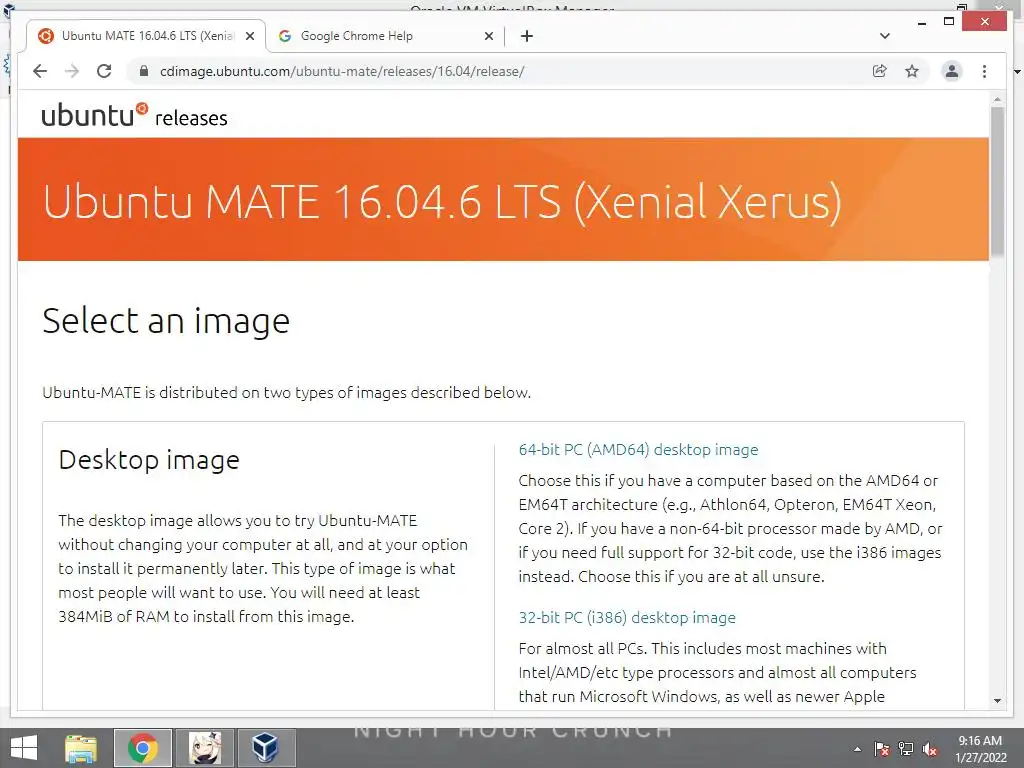Click the Ubuntu MATE 16.04.6 LTS banner title
This screenshot has height=768, width=1024.
(442, 201)
